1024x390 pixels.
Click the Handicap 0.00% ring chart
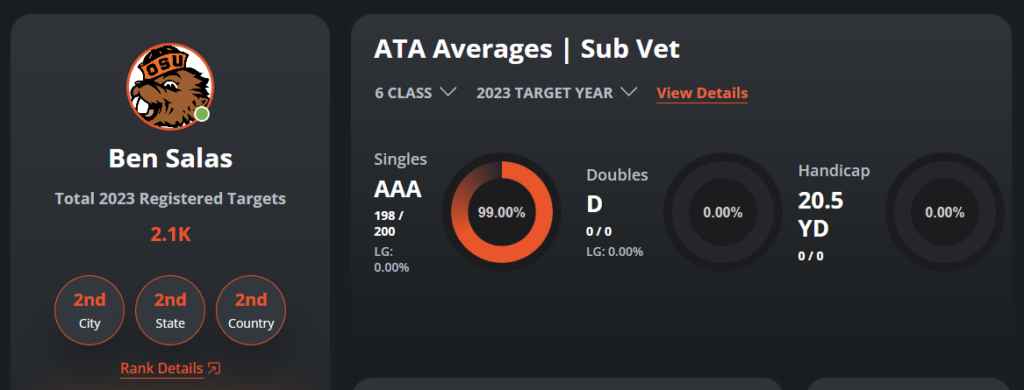click(944, 212)
